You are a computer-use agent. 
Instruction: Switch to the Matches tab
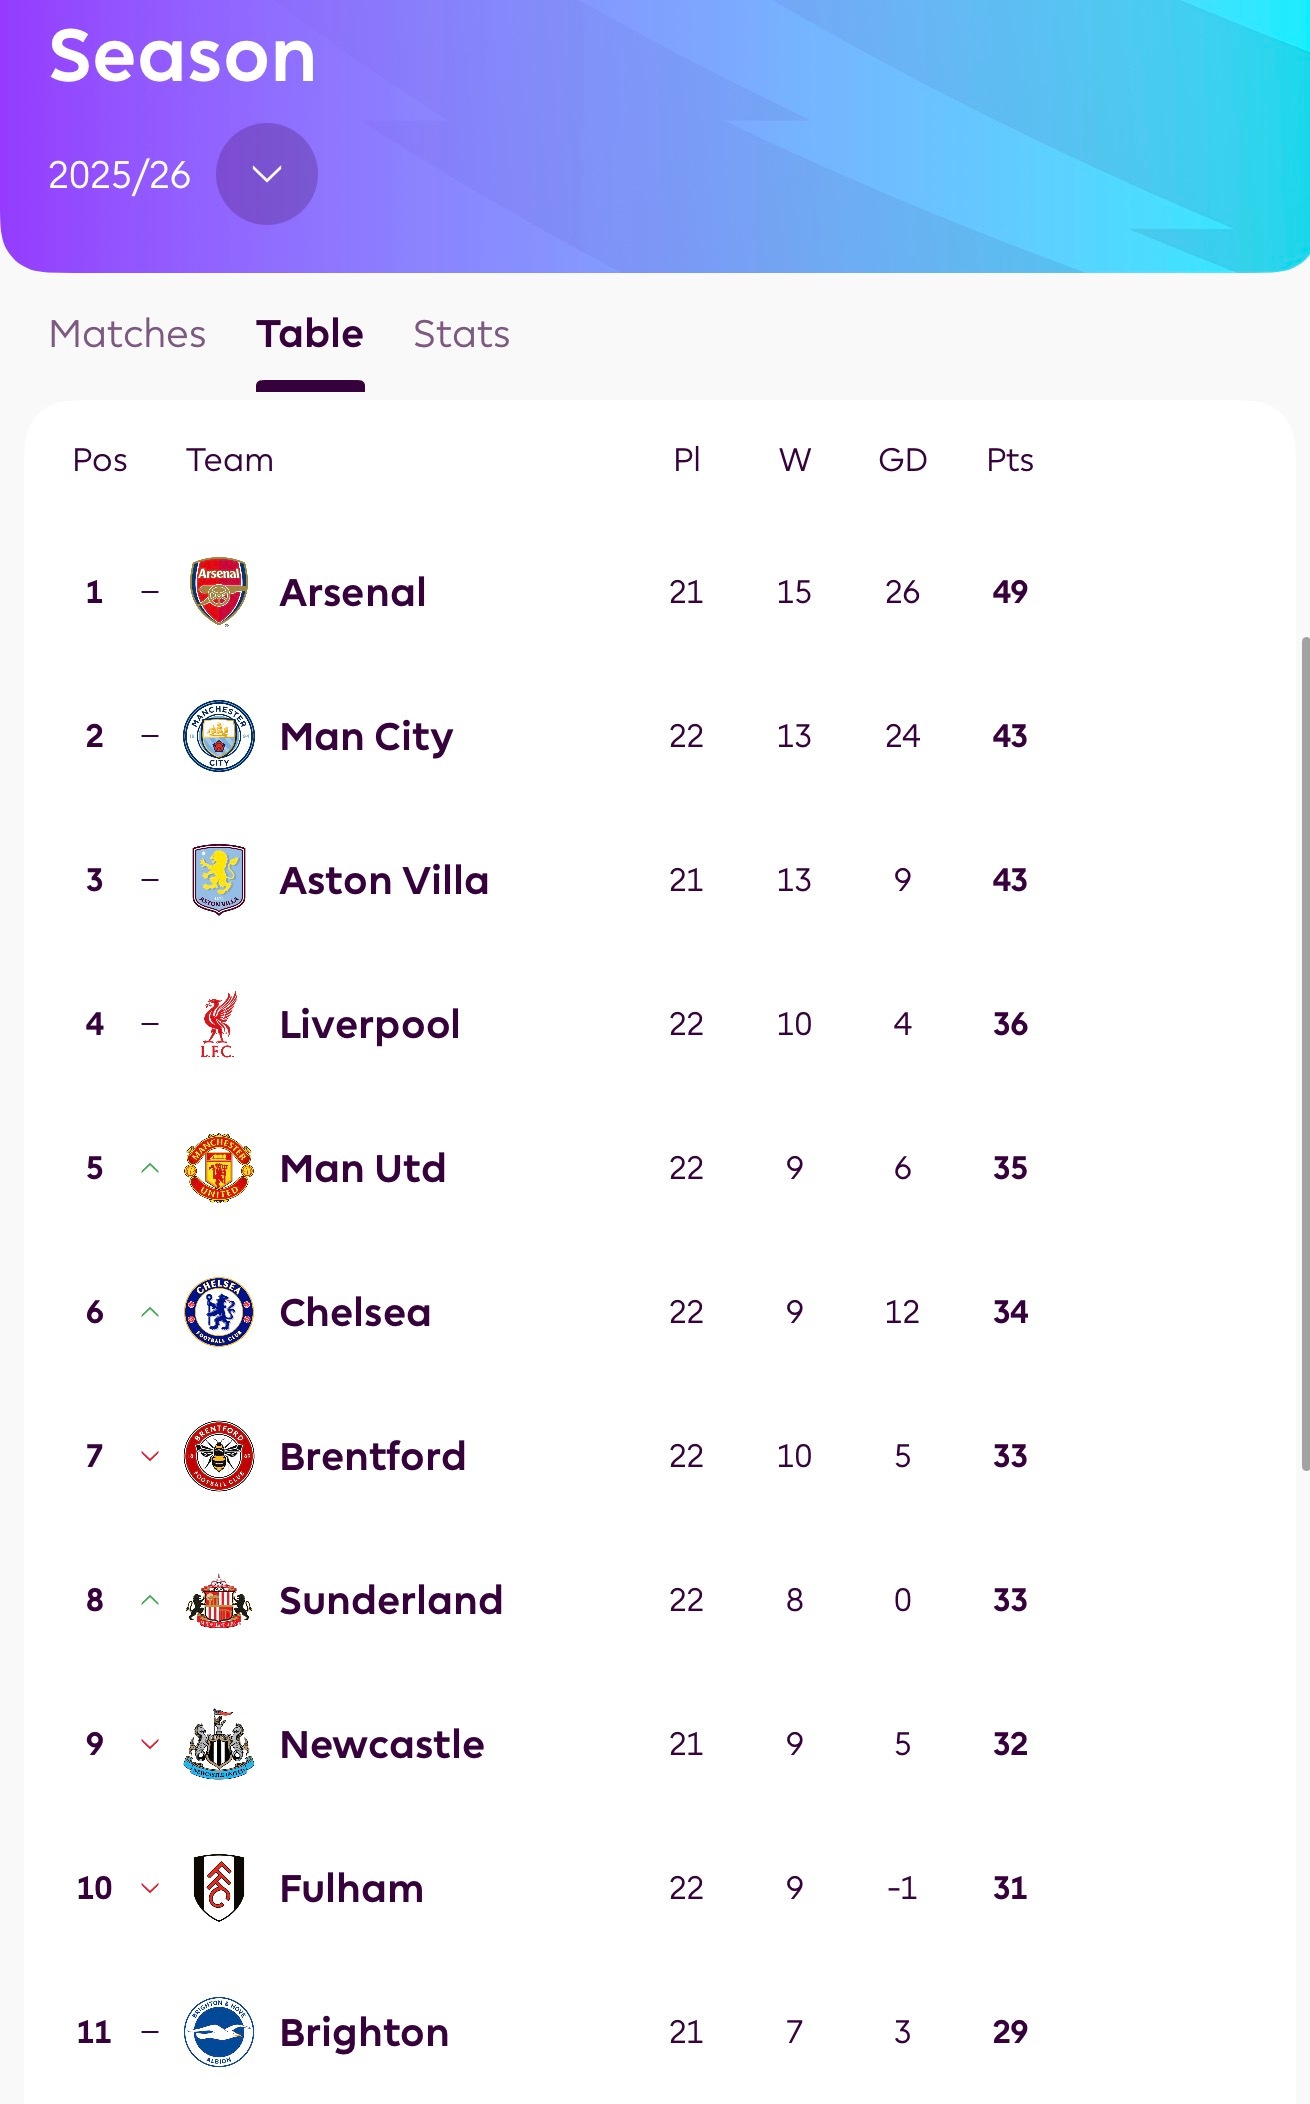pos(127,334)
